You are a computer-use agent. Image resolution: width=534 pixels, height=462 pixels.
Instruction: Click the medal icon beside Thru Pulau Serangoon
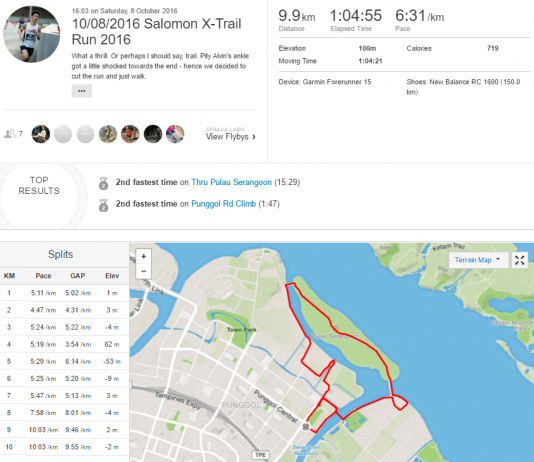pos(104,183)
